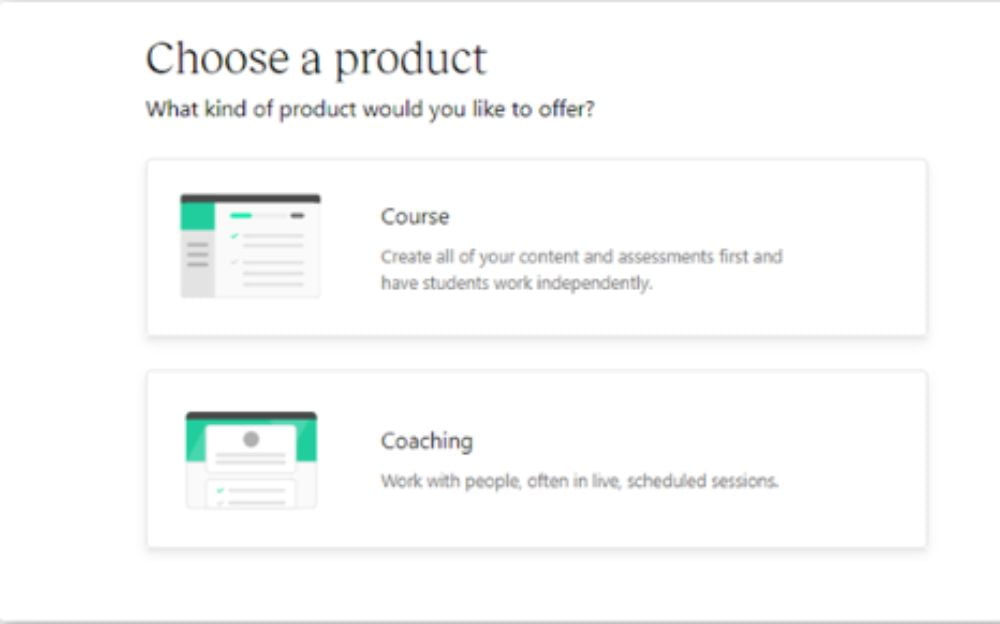Click the Coaching description about scheduled sessions
The width and height of the screenshot is (1000, 624).
click(580, 481)
